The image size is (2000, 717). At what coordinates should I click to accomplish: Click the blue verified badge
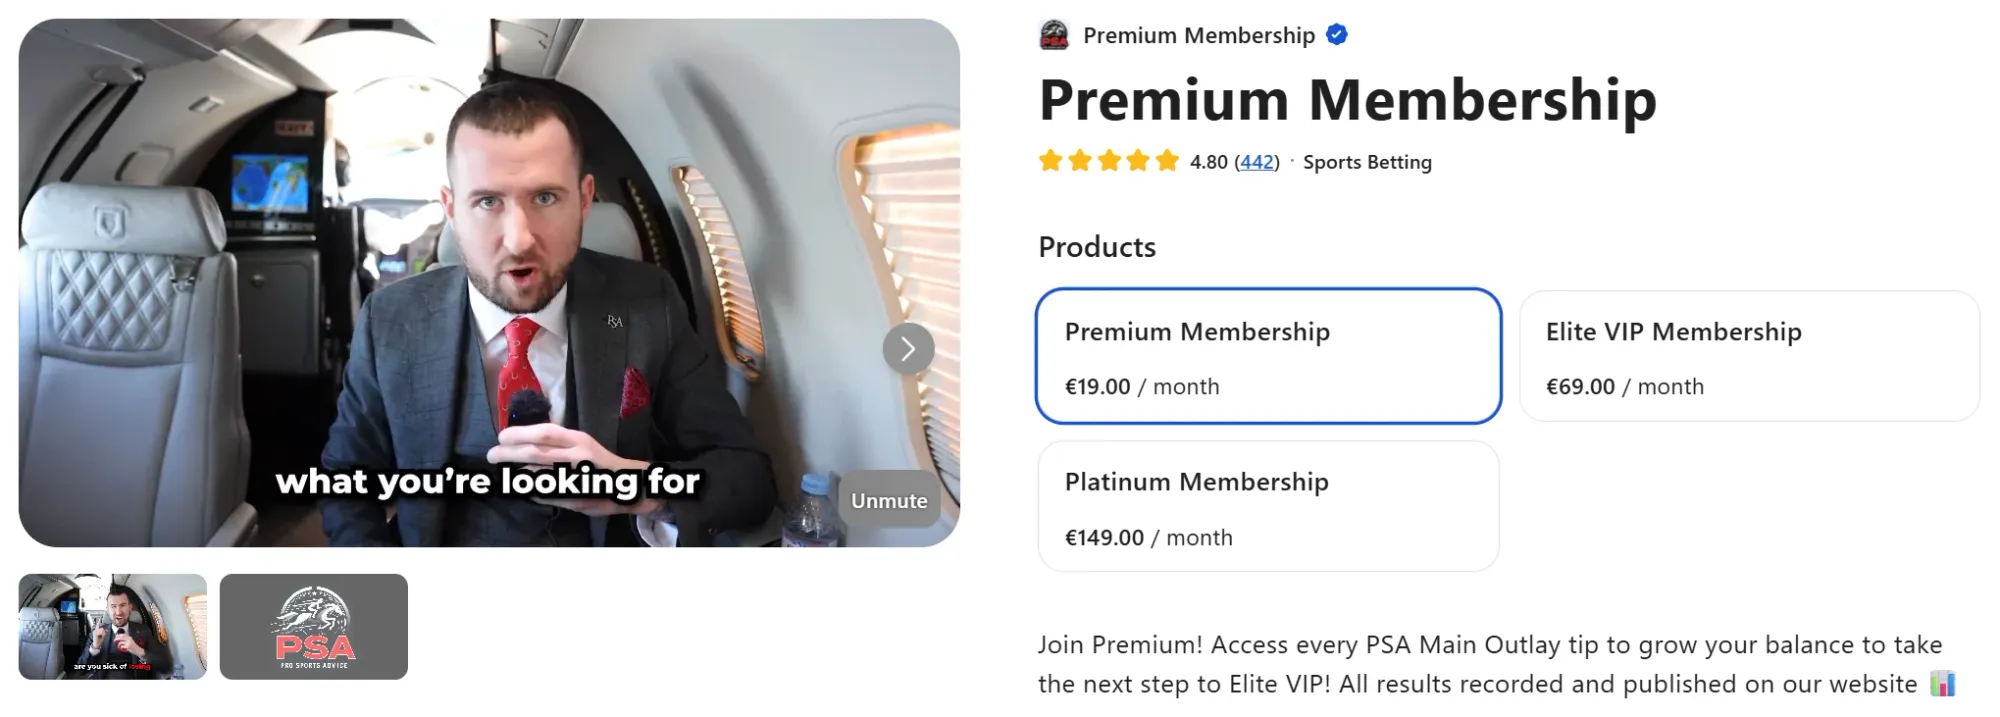click(1337, 35)
